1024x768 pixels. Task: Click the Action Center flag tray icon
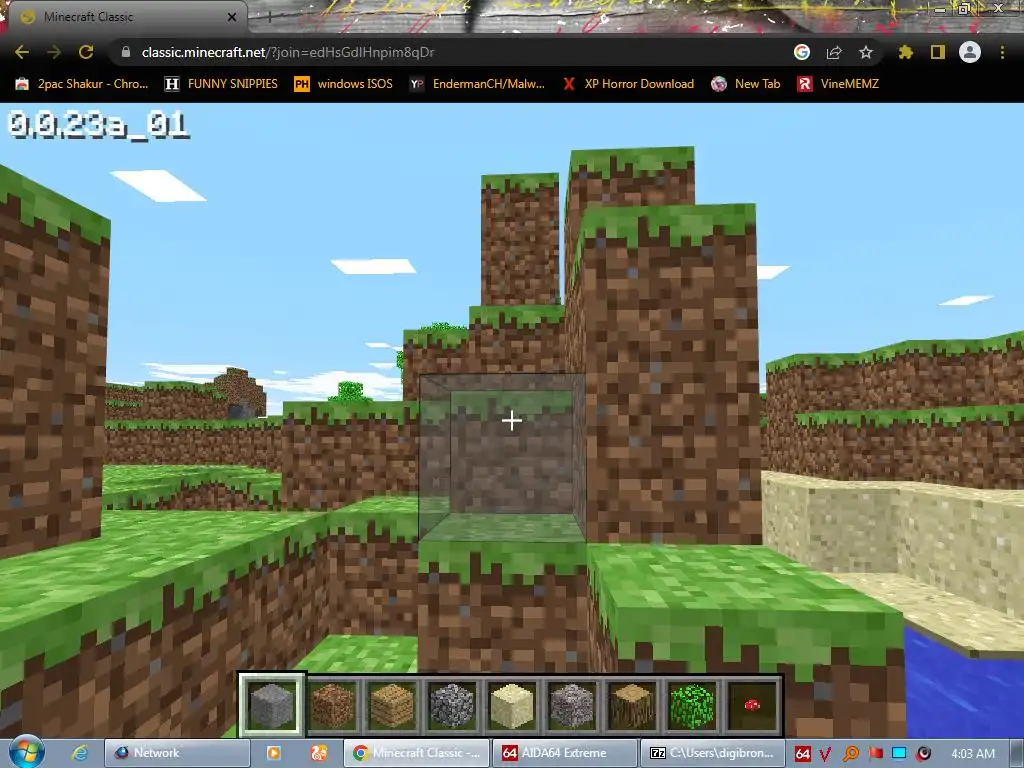(x=875, y=754)
